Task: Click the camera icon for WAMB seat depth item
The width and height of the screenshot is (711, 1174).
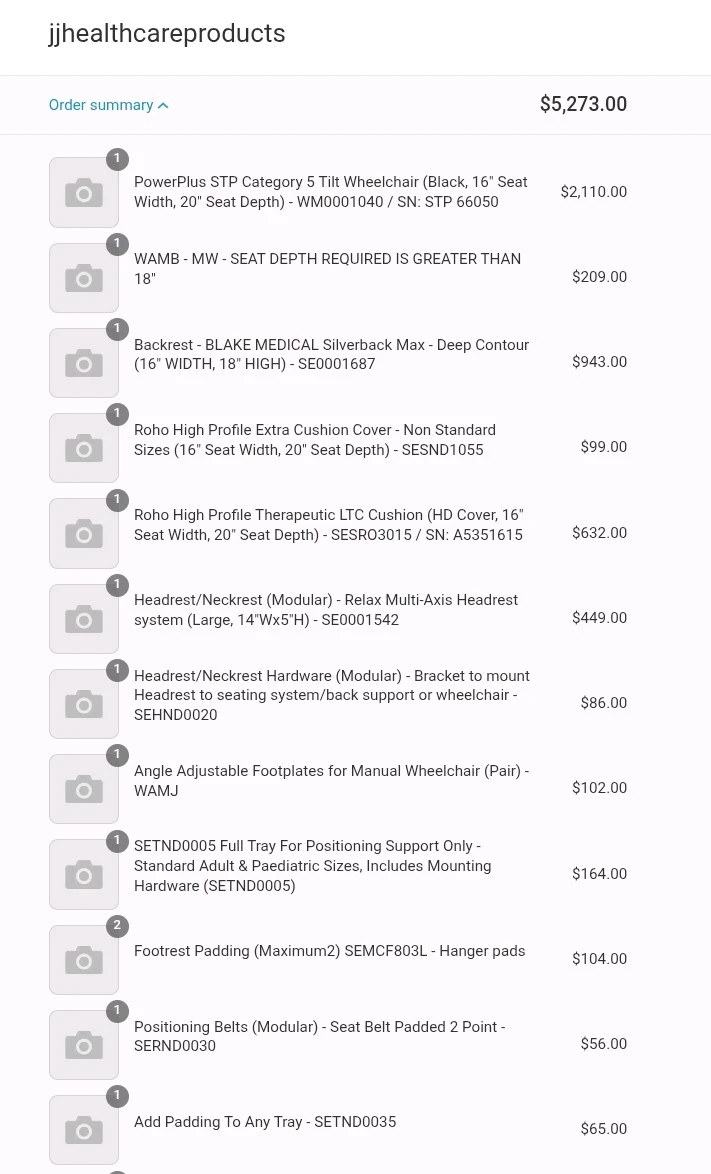Action: (x=84, y=278)
